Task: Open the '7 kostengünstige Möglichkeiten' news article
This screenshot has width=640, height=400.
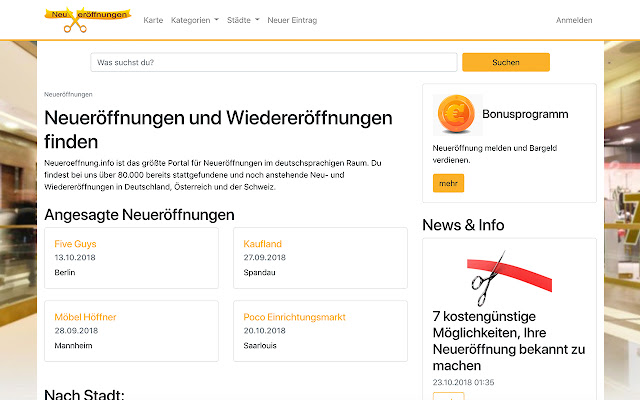Action: [x=509, y=341]
